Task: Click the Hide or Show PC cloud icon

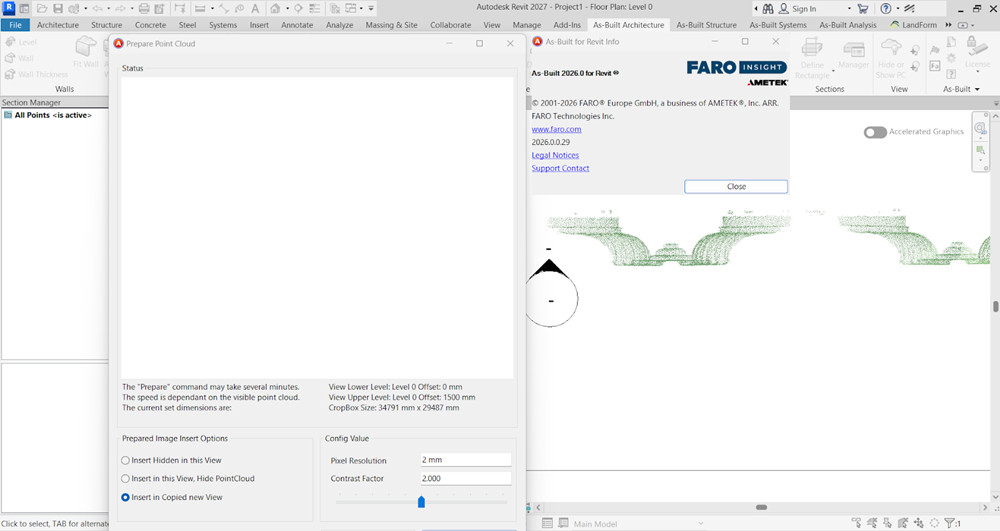Action: 891,48
